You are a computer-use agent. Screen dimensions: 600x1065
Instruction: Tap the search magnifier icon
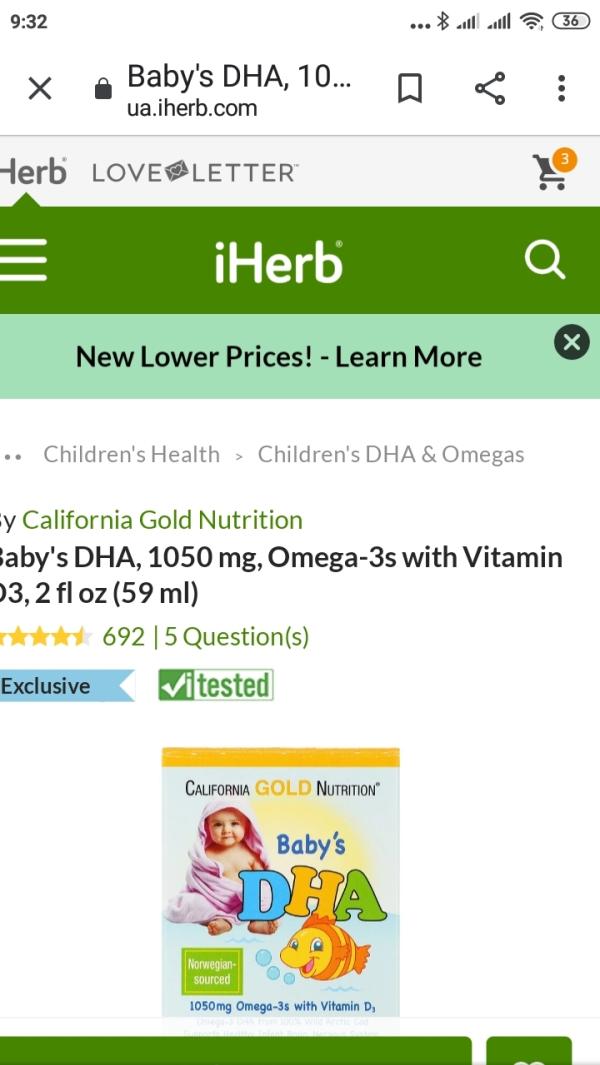pyautogui.click(x=545, y=260)
